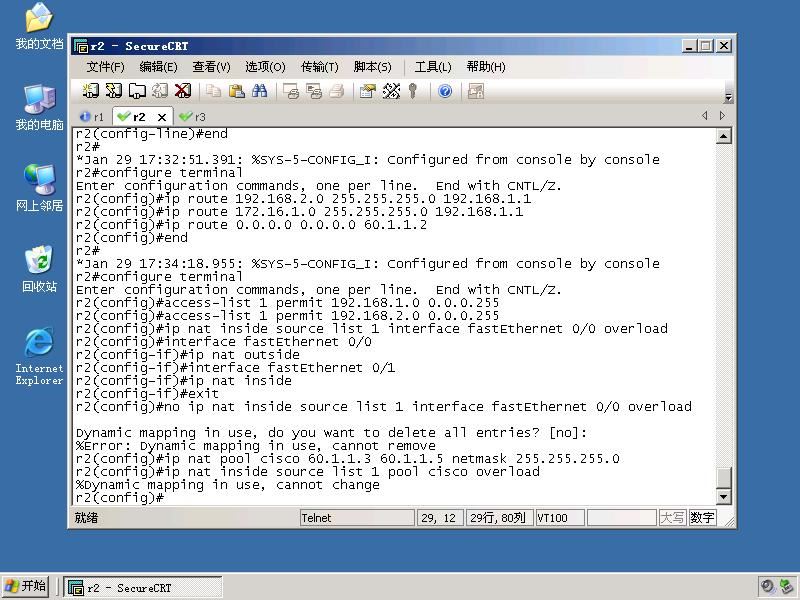Click the 开始 Start button
Image resolution: width=800 pixels, height=600 pixels.
[26, 586]
